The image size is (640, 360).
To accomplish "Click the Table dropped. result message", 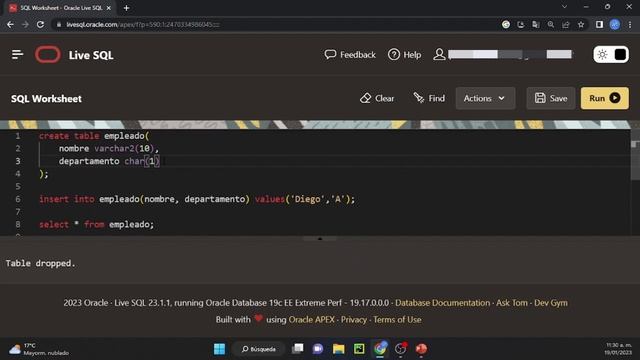I will pos(40,263).
